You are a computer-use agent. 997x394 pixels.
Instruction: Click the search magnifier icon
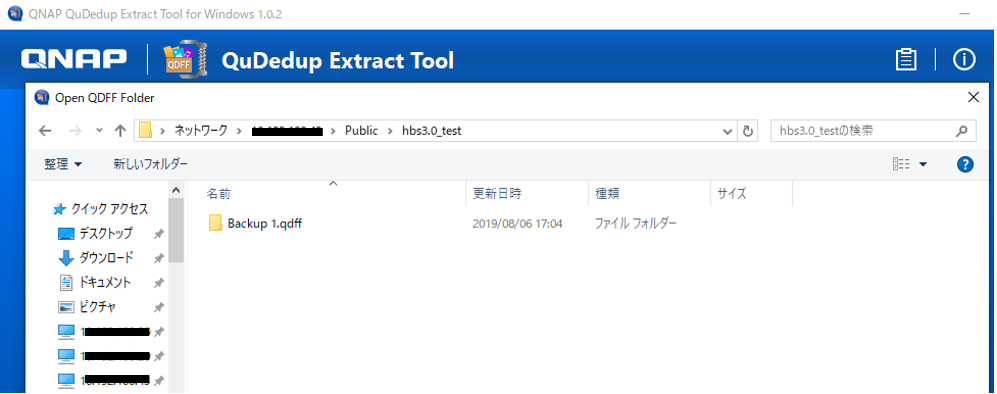pos(961,131)
